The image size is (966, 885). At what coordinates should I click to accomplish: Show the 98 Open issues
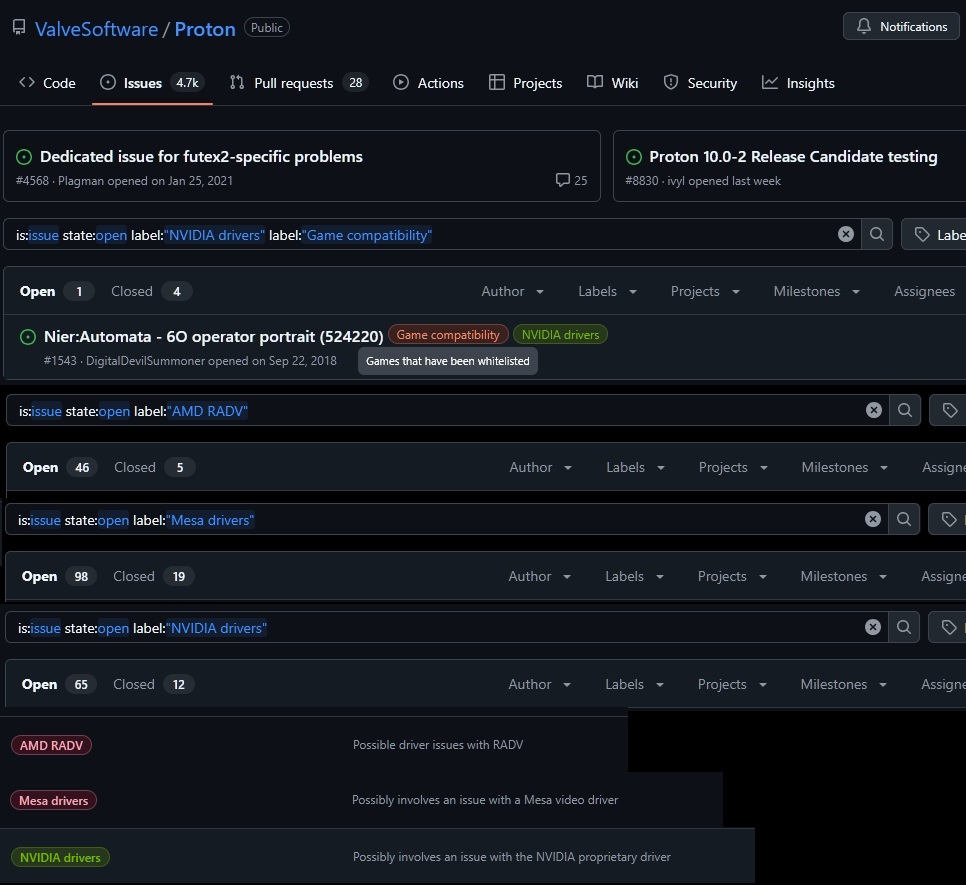(59, 576)
